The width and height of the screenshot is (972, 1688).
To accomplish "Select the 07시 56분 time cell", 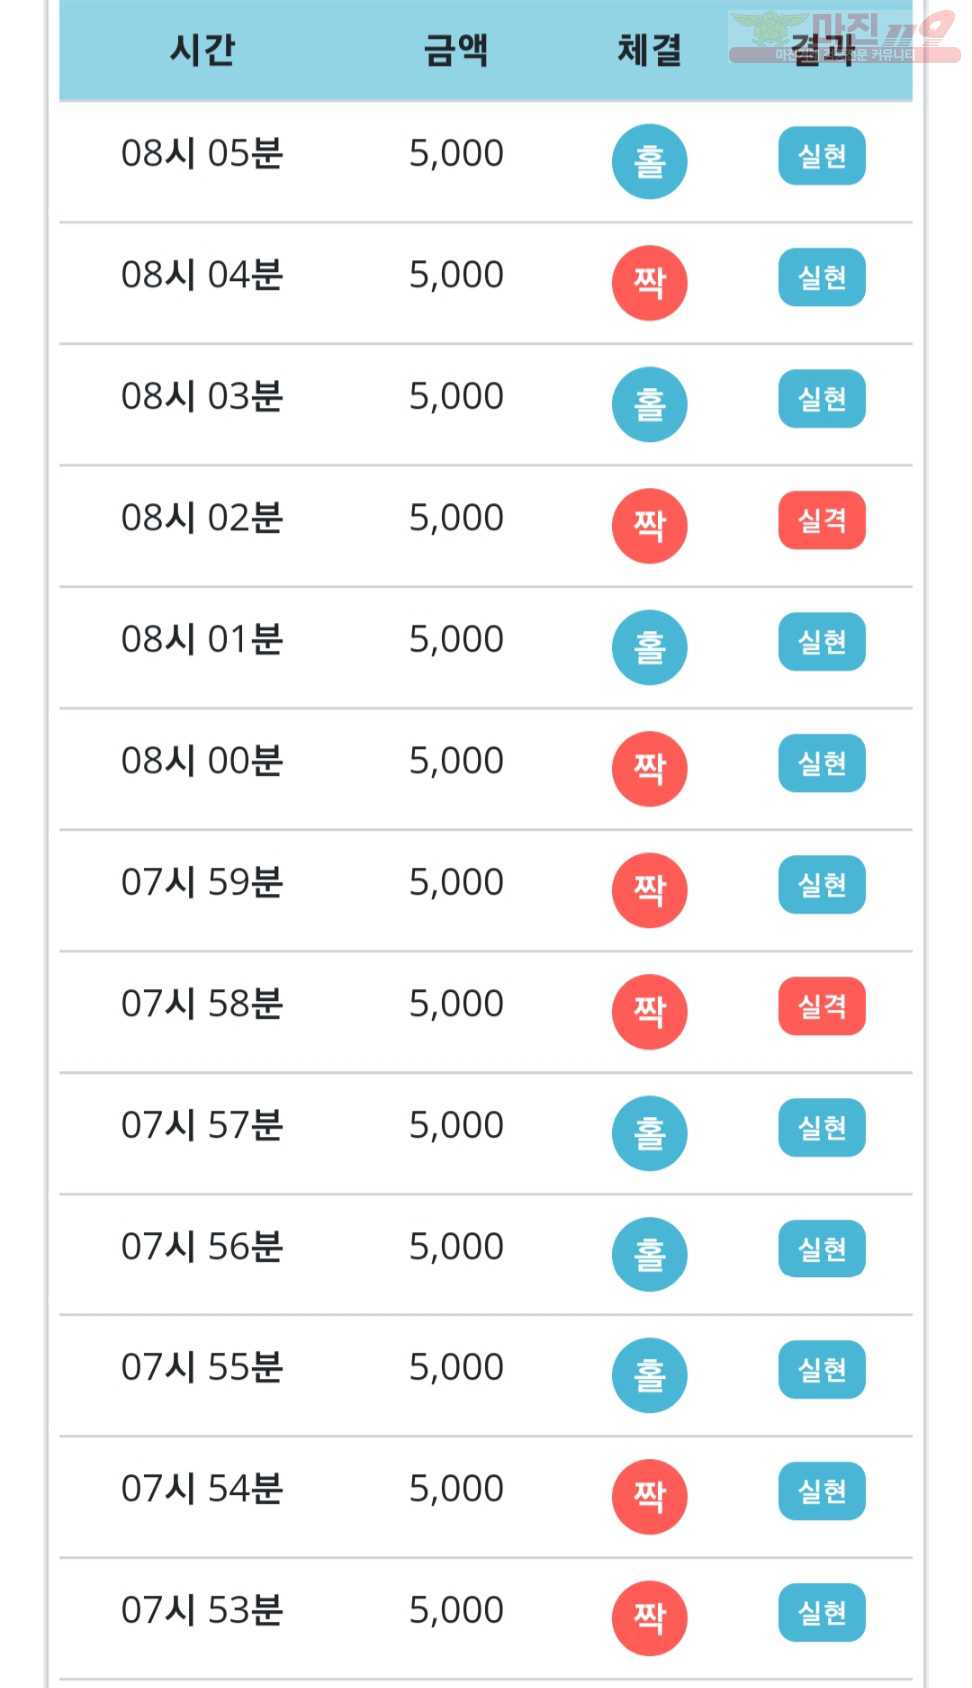I will tap(202, 1247).
